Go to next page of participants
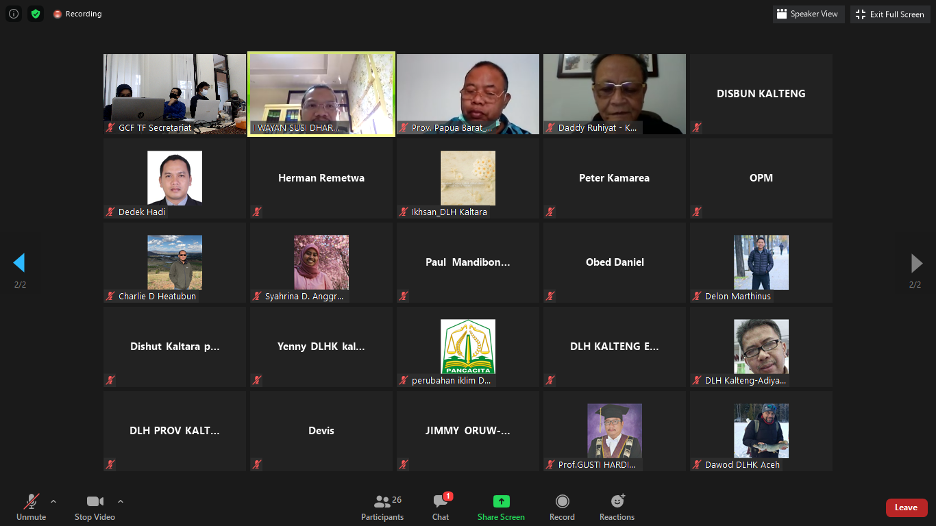 [x=916, y=263]
